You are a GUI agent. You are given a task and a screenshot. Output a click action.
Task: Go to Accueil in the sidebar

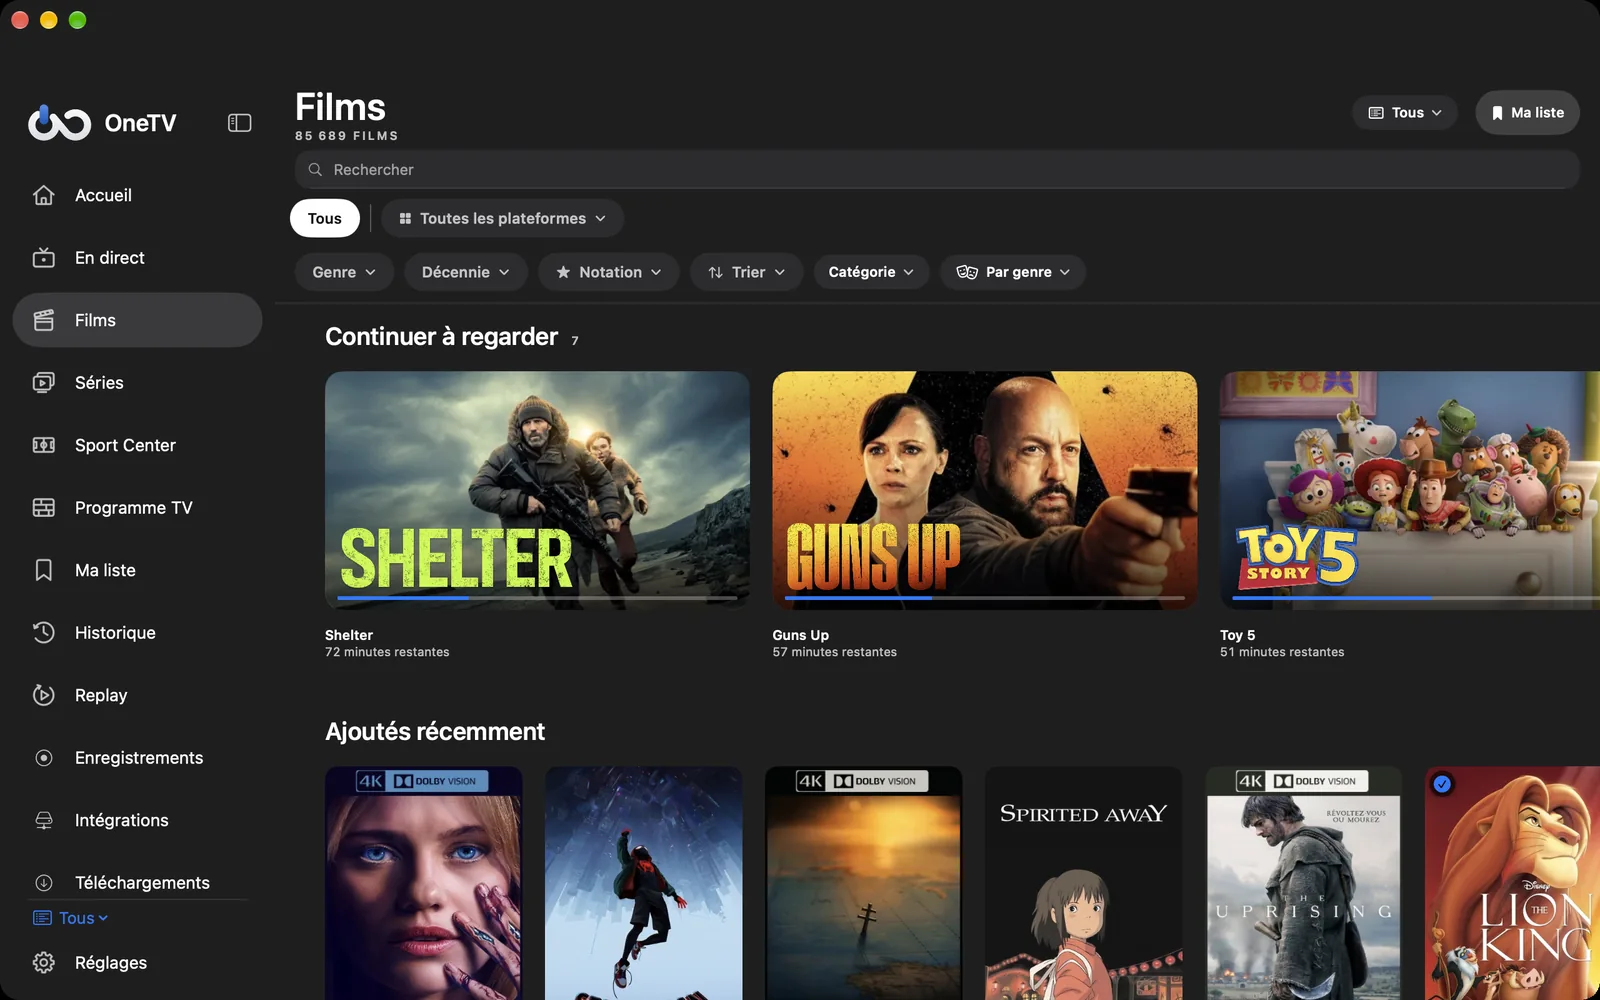pyautogui.click(x=103, y=195)
